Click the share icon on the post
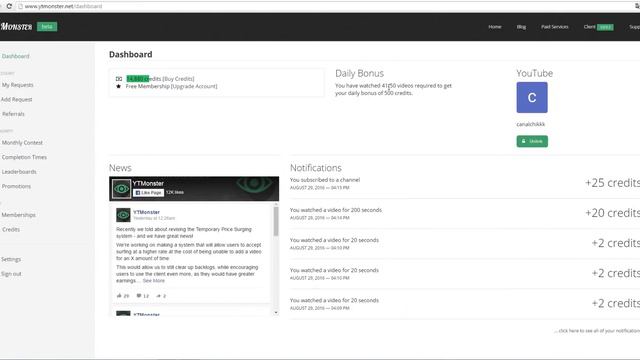 click(x=159, y=296)
